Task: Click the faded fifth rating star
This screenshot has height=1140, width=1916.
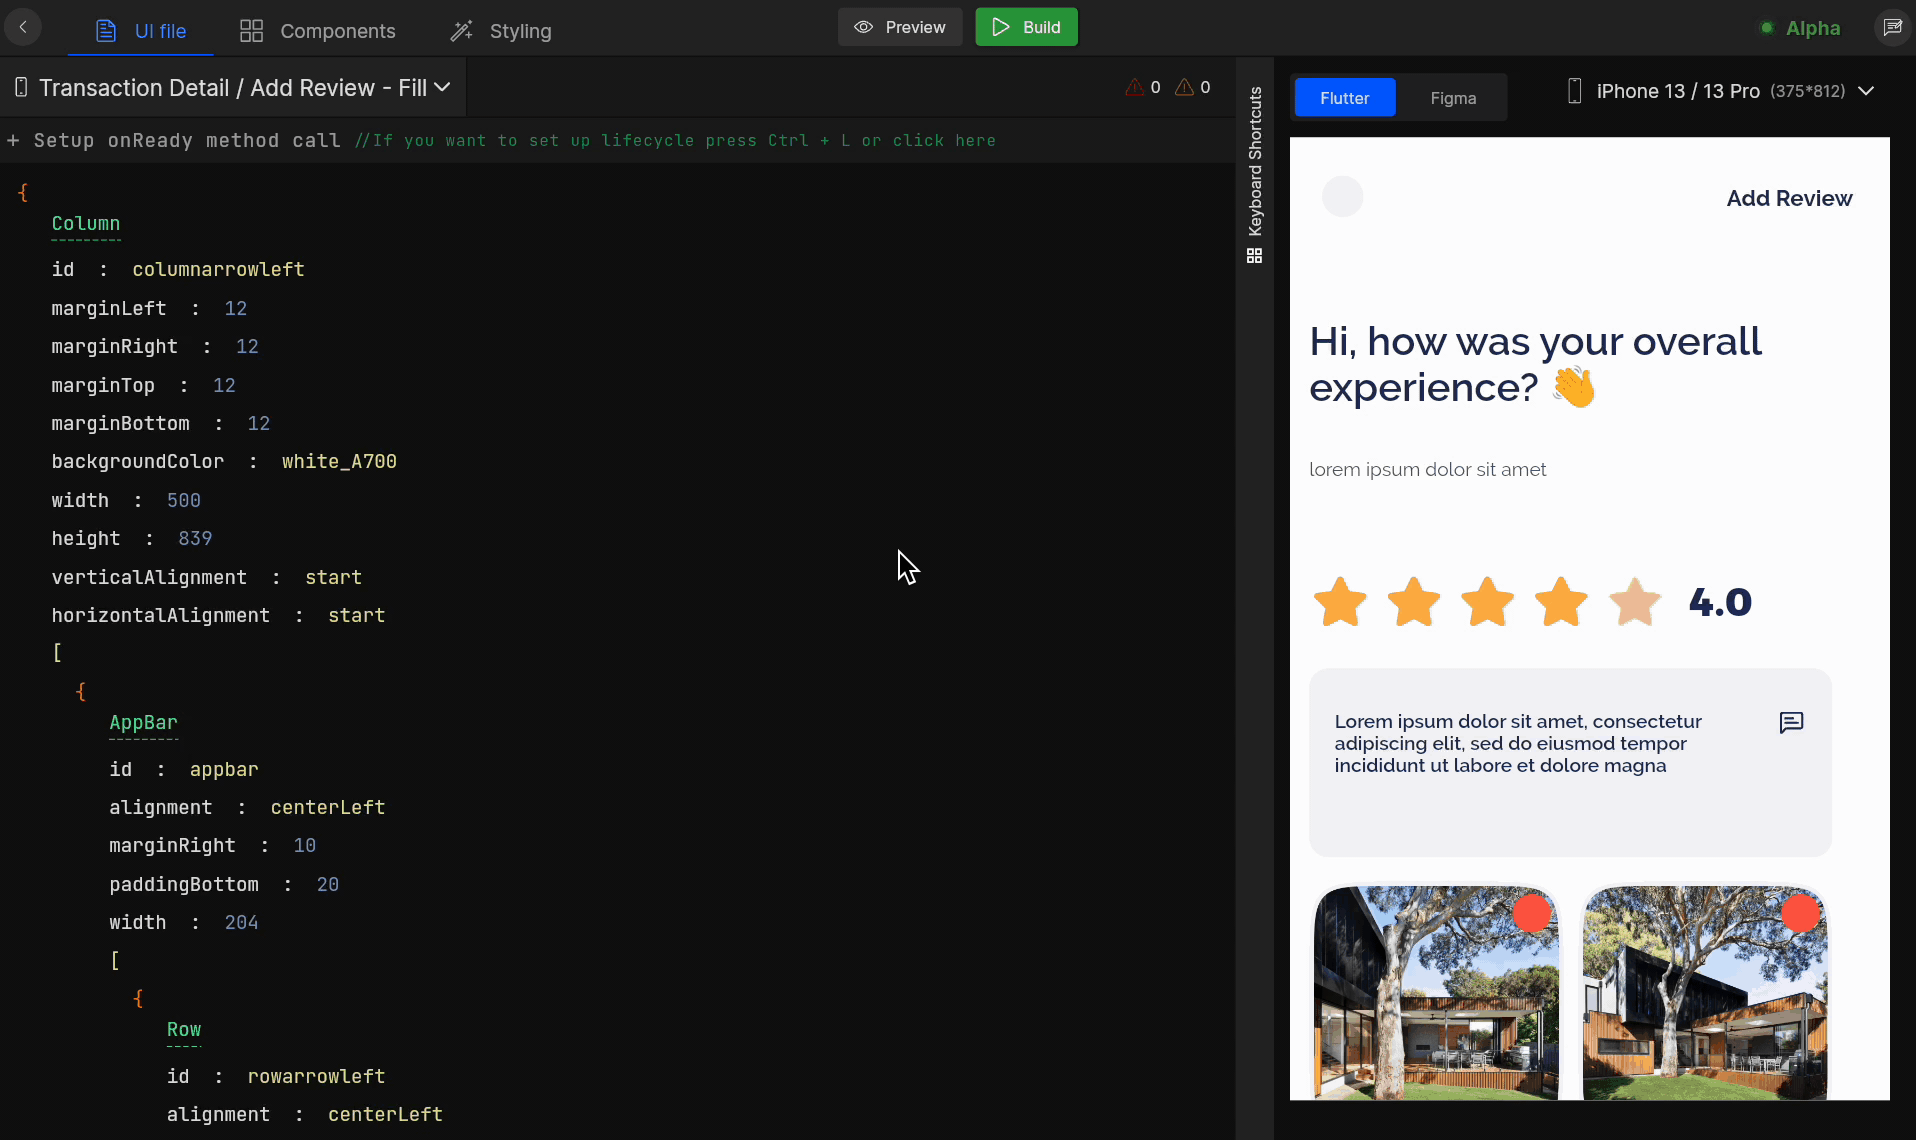Action: [x=1635, y=601]
